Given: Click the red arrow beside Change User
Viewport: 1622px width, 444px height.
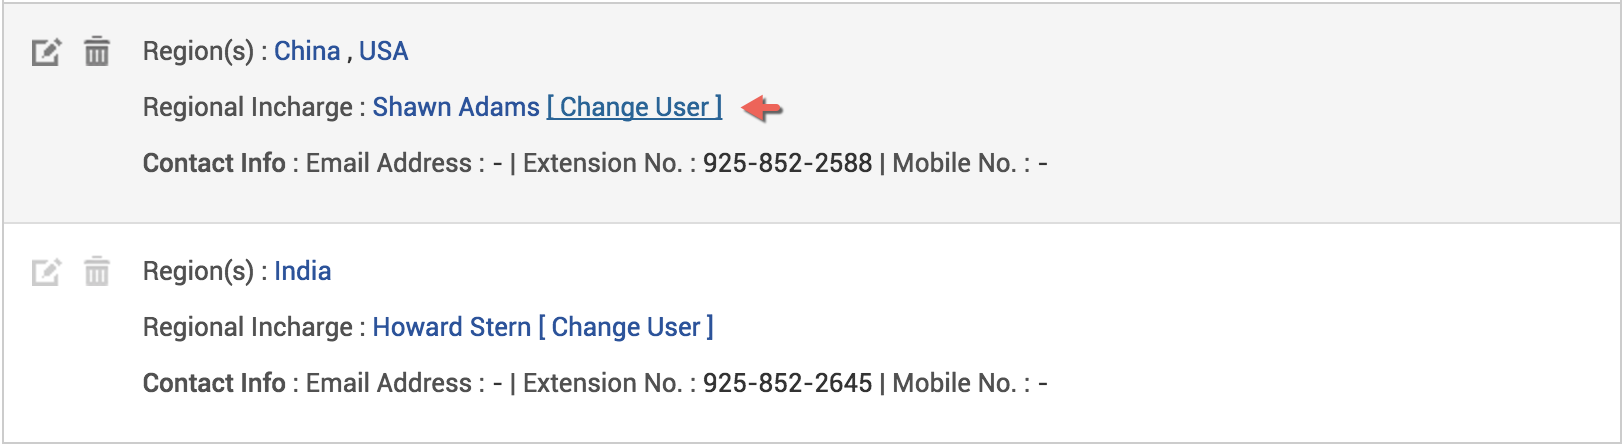Looking at the screenshot, I should point(762,107).
